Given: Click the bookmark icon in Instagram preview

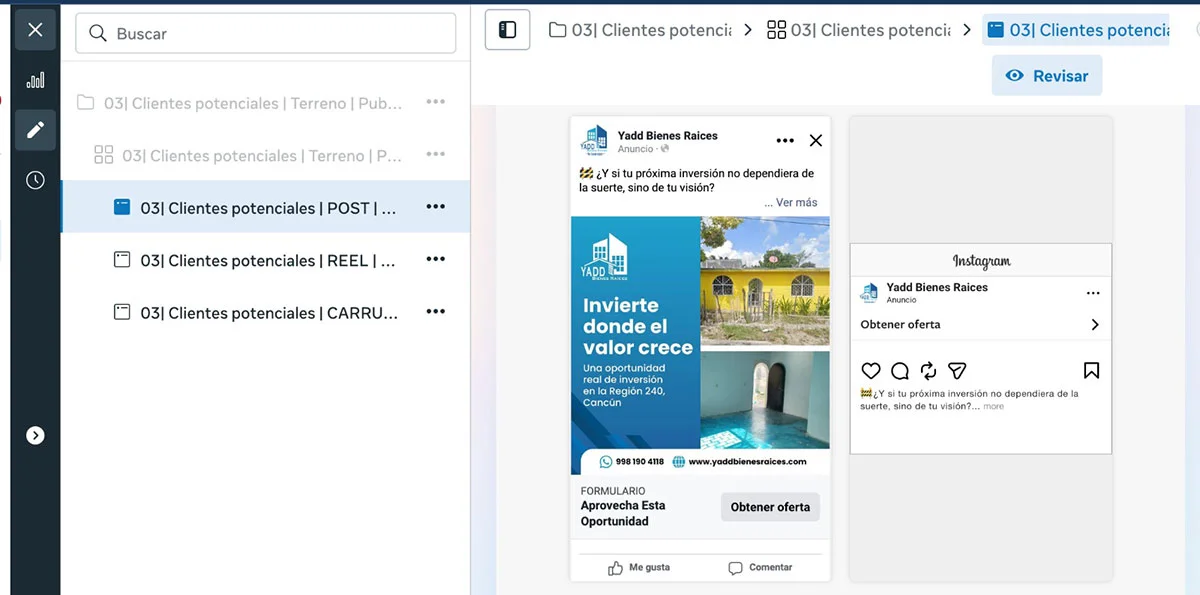Looking at the screenshot, I should (x=1091, y=371).
